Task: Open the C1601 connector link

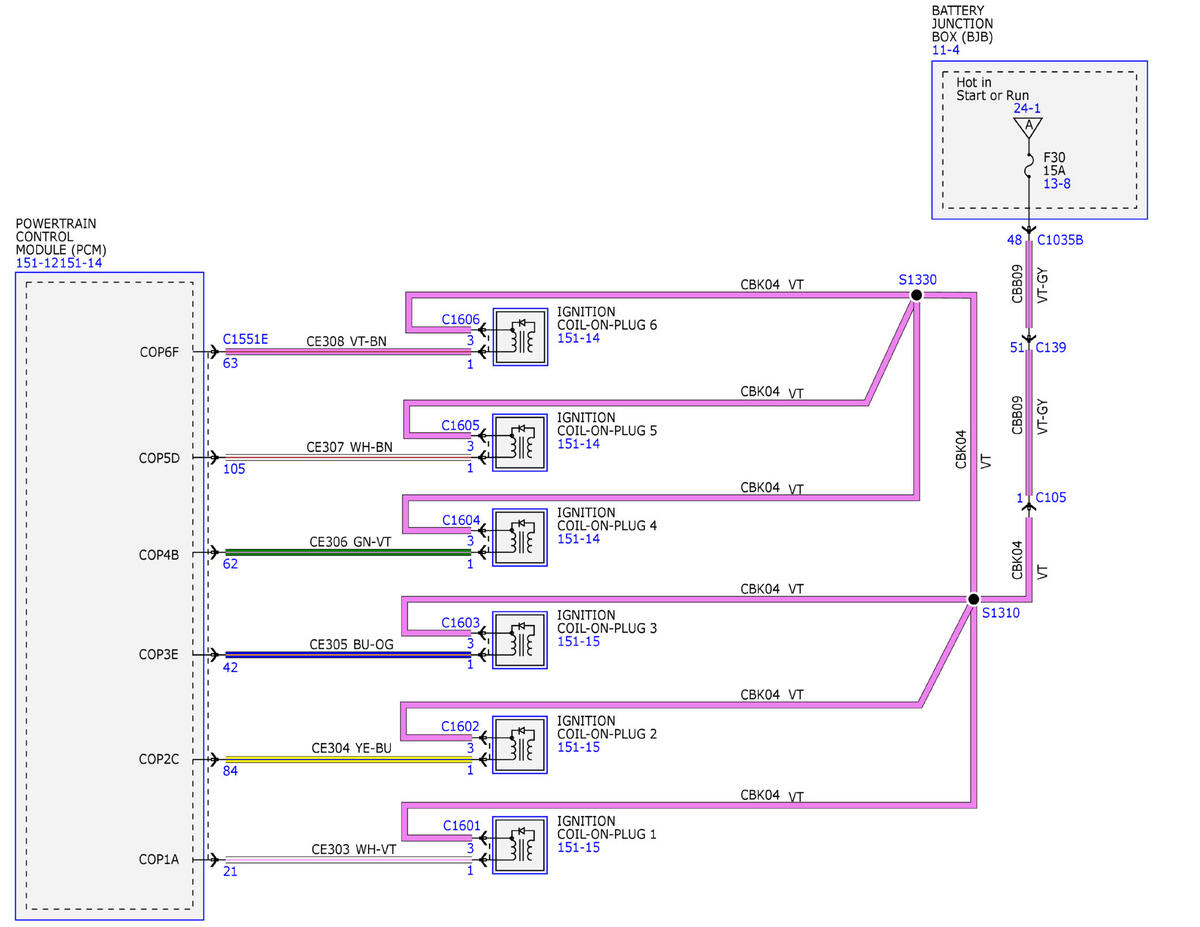Action: click(x=461, y=827)
